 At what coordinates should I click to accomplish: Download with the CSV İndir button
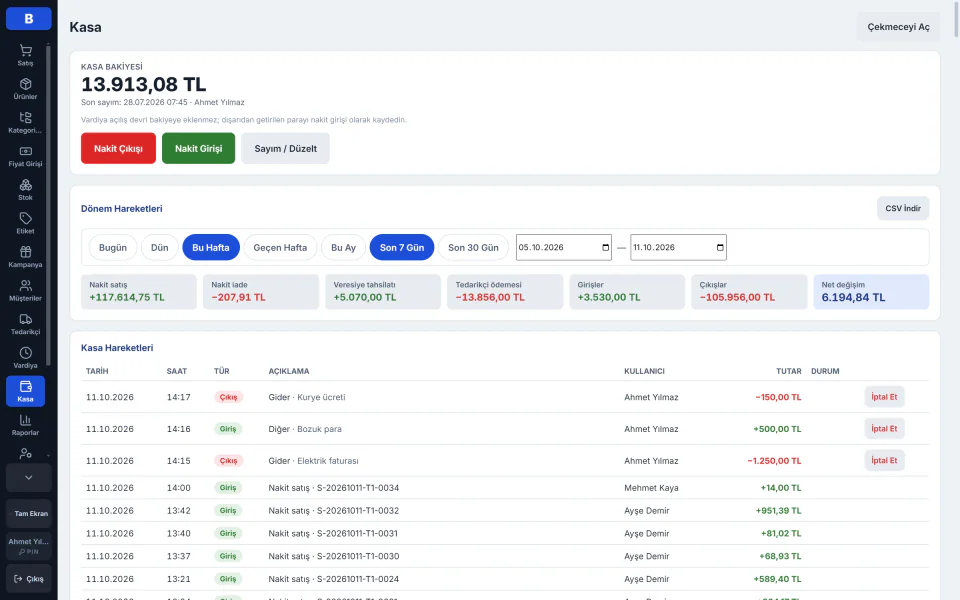tap(903, 208)
